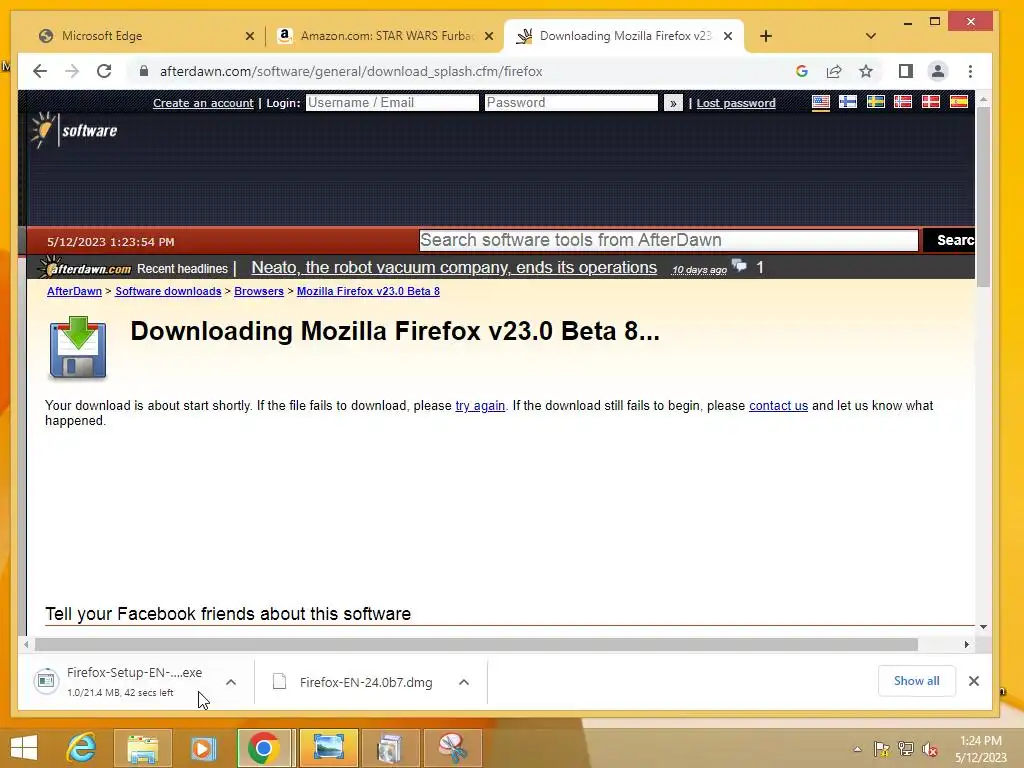This screenshot has width=1024, height=768.
Task: Open the Software downloads breadcrumb link
Action: pos(168,291)
